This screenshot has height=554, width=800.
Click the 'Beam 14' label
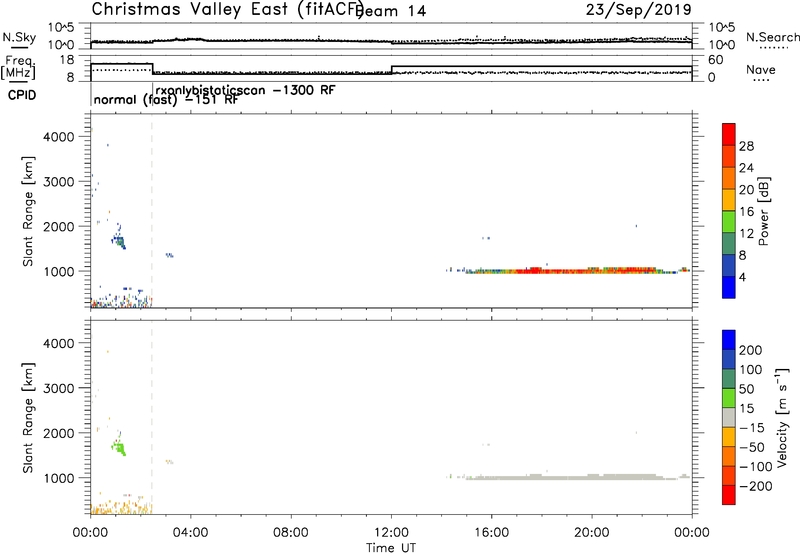coord(392,11)
